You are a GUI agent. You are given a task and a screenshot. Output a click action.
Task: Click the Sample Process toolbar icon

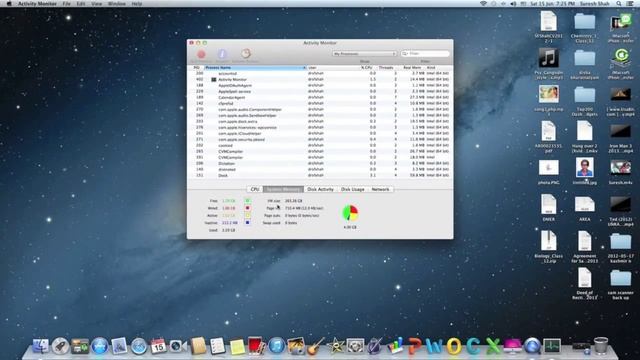[246, 54]
